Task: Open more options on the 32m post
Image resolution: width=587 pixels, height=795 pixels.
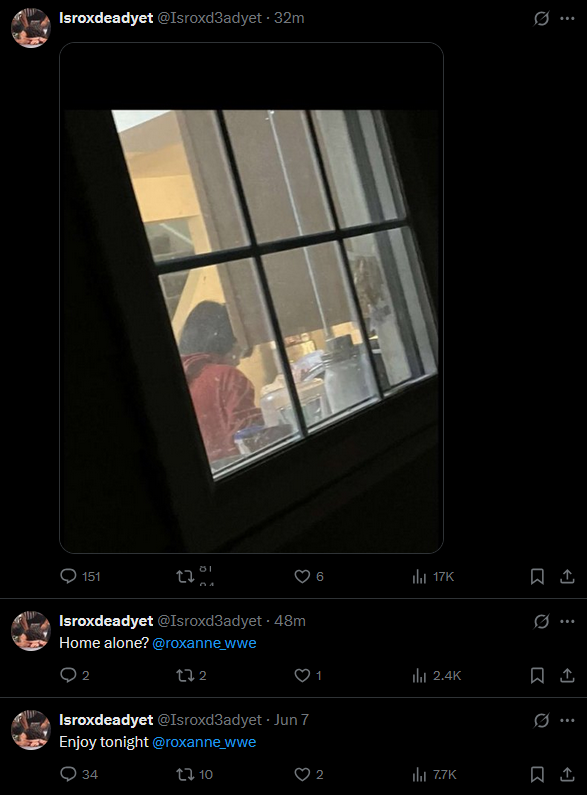Action: (x=567, y=18)
